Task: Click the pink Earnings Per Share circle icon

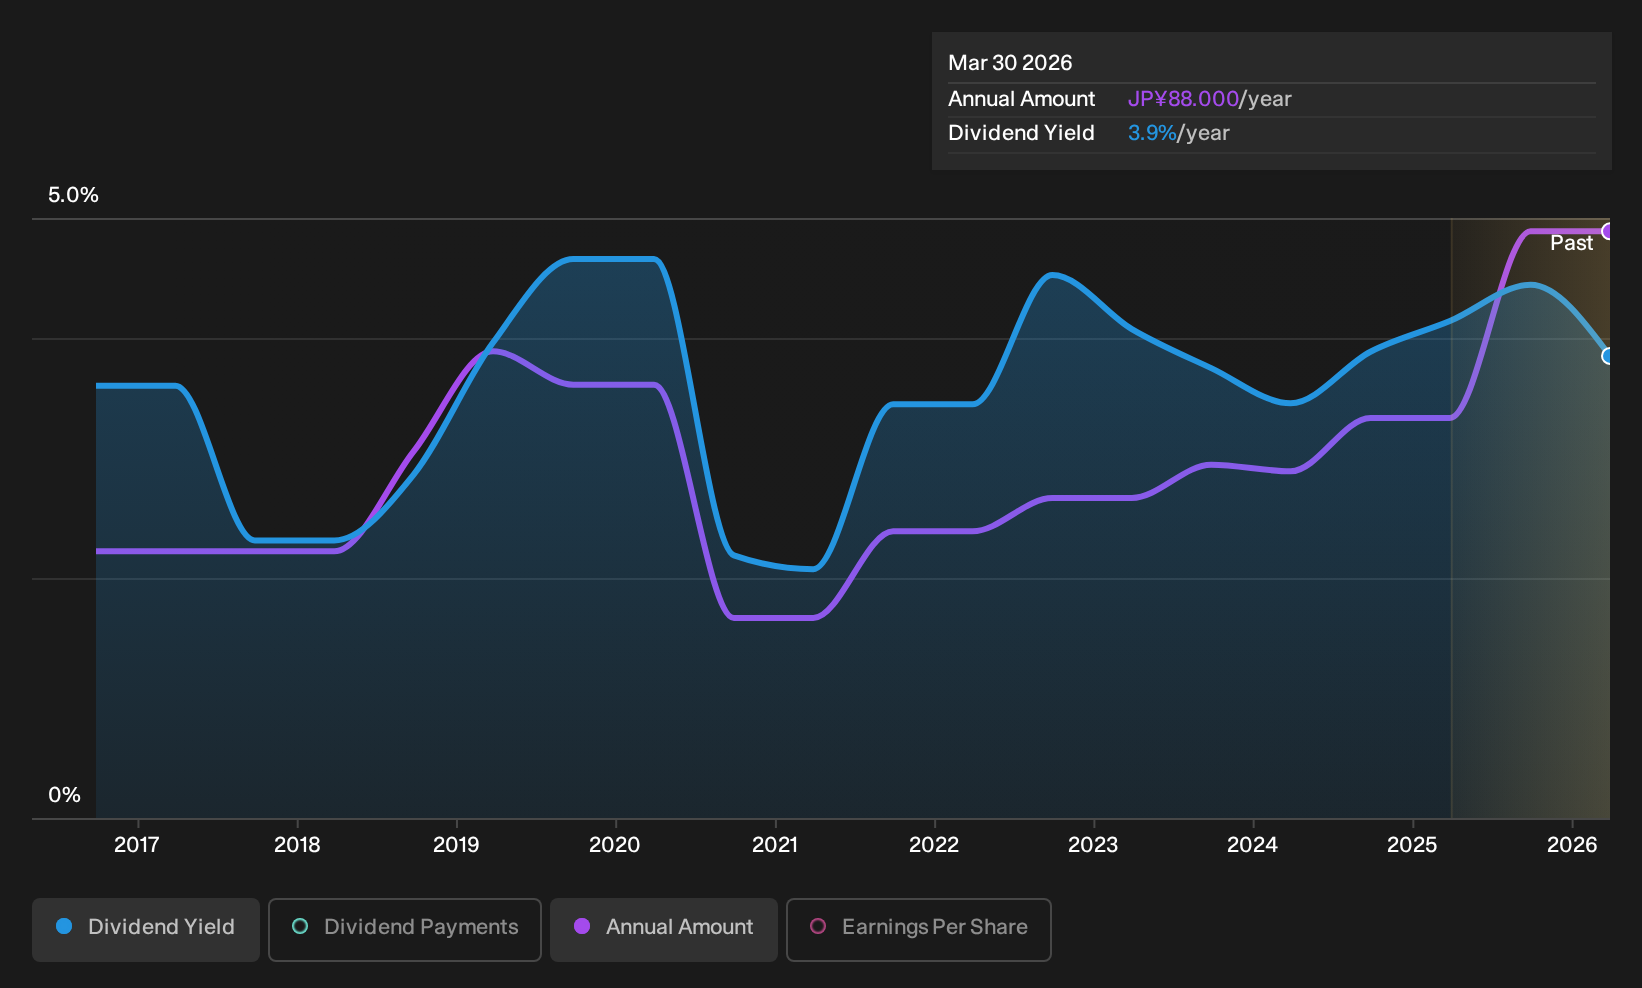Action: (818, 927)
